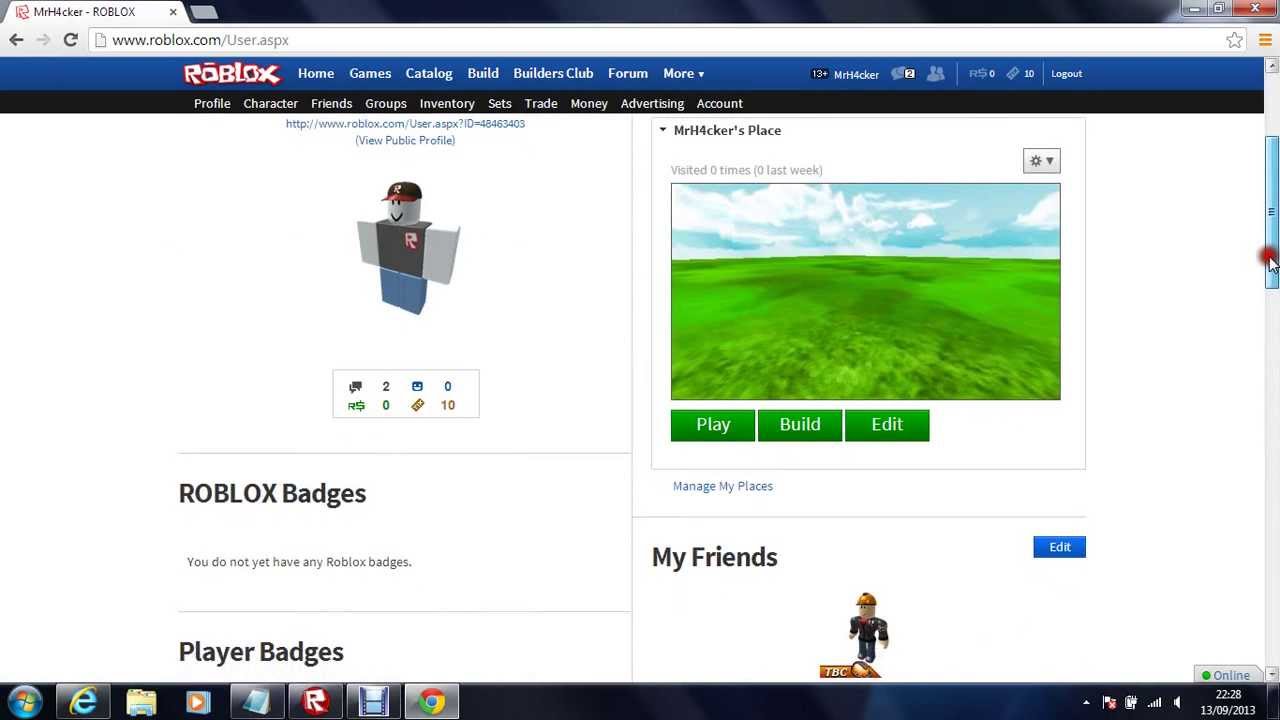Click the ROBLOX logo in the header
Viewport: 1280px width, 720px height.
[232, 74]
